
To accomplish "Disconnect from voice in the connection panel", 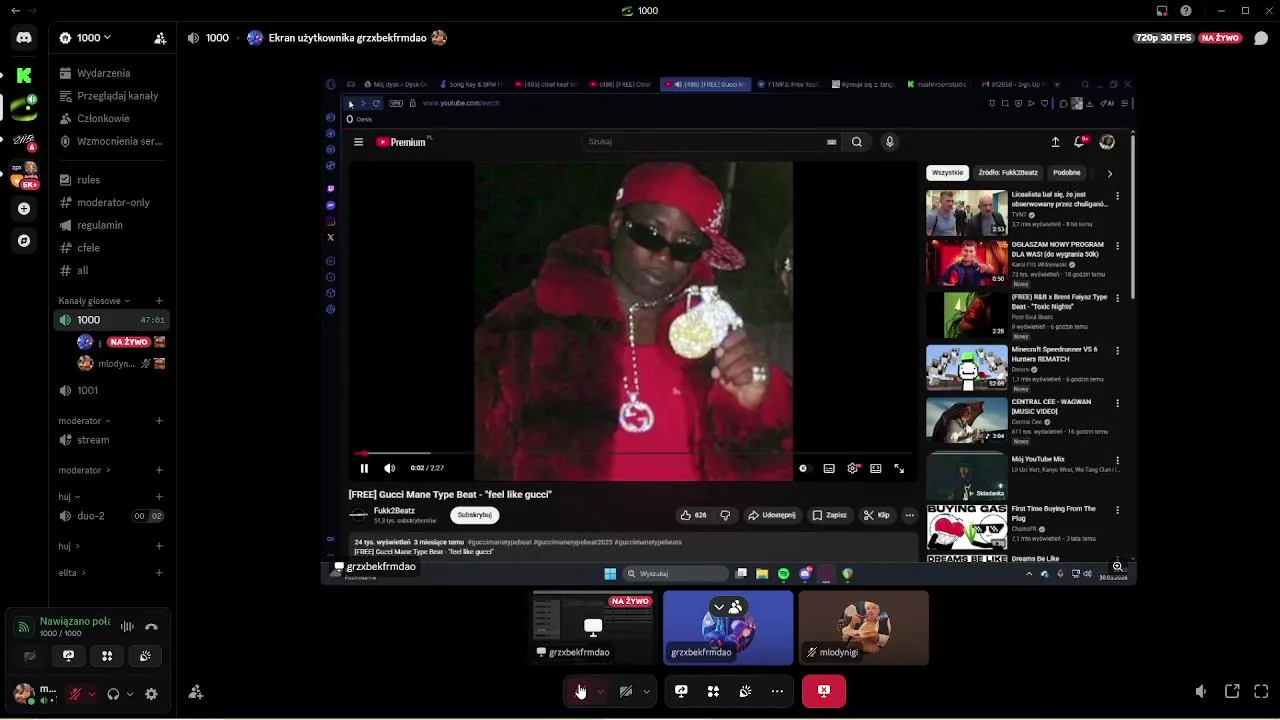I will pos(151,627).
